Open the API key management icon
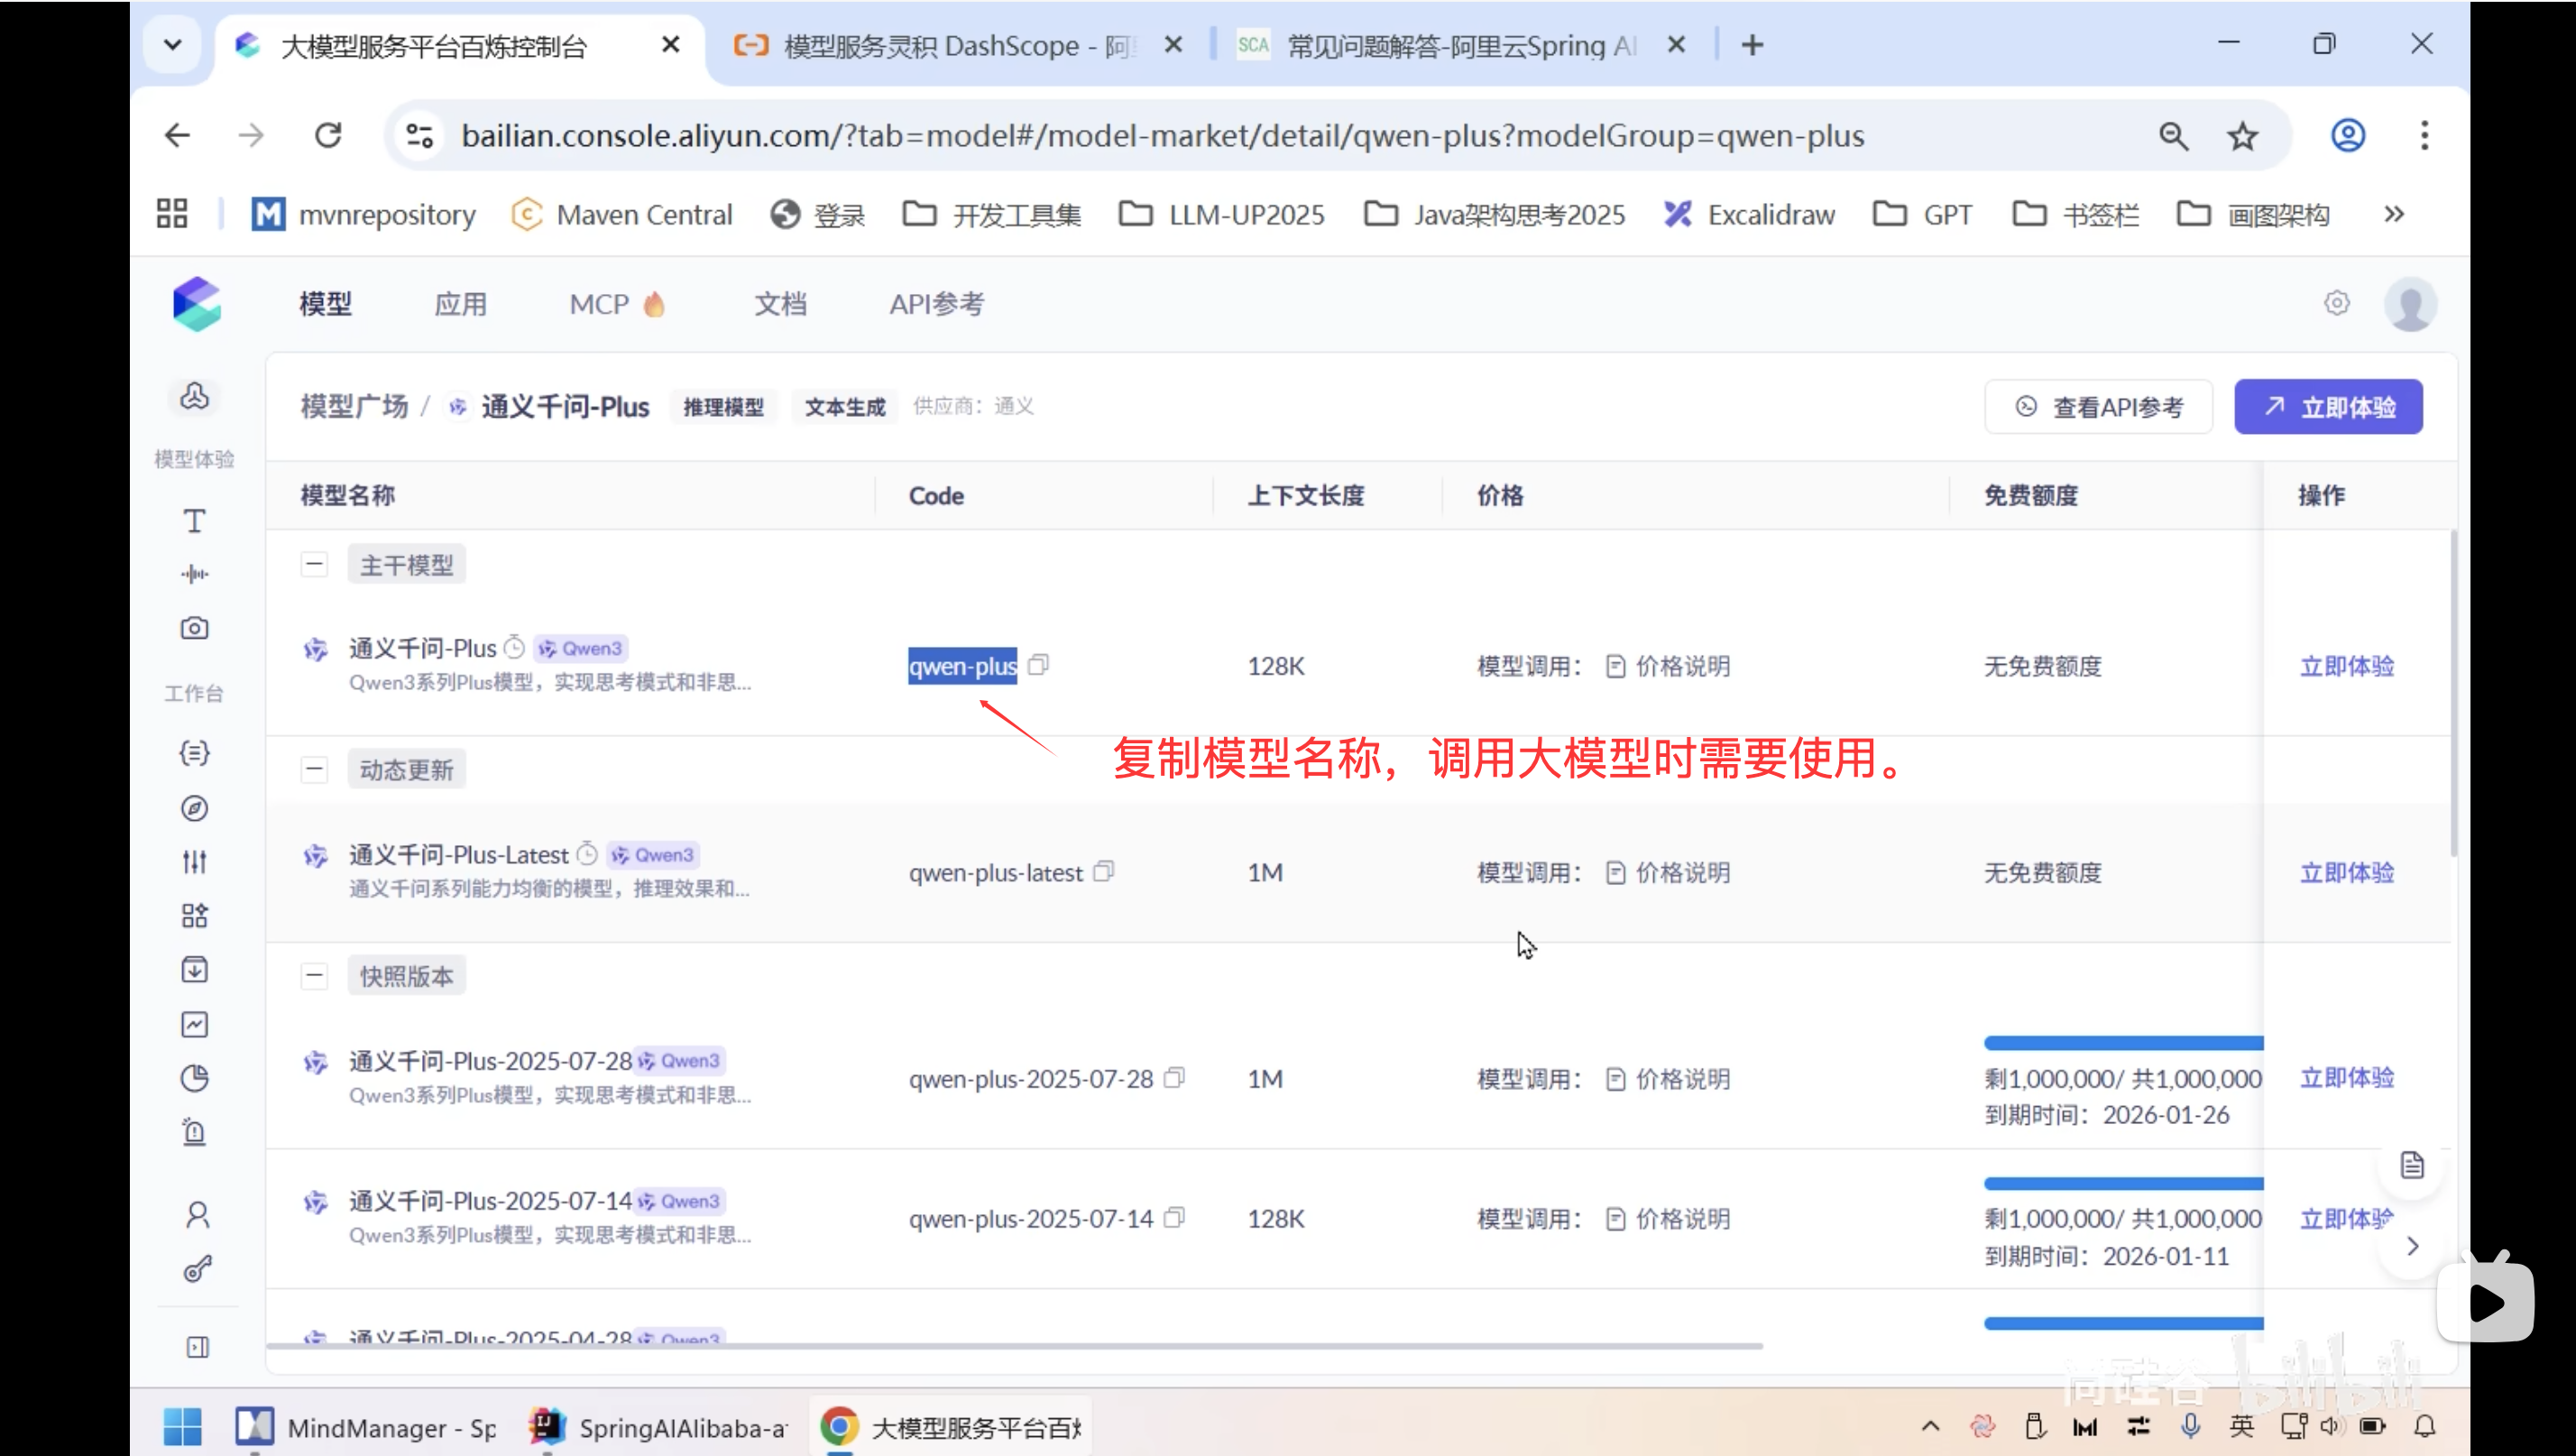Screen dimensions: 2576x1456 pyautogui.click(x=196, y=1268)
